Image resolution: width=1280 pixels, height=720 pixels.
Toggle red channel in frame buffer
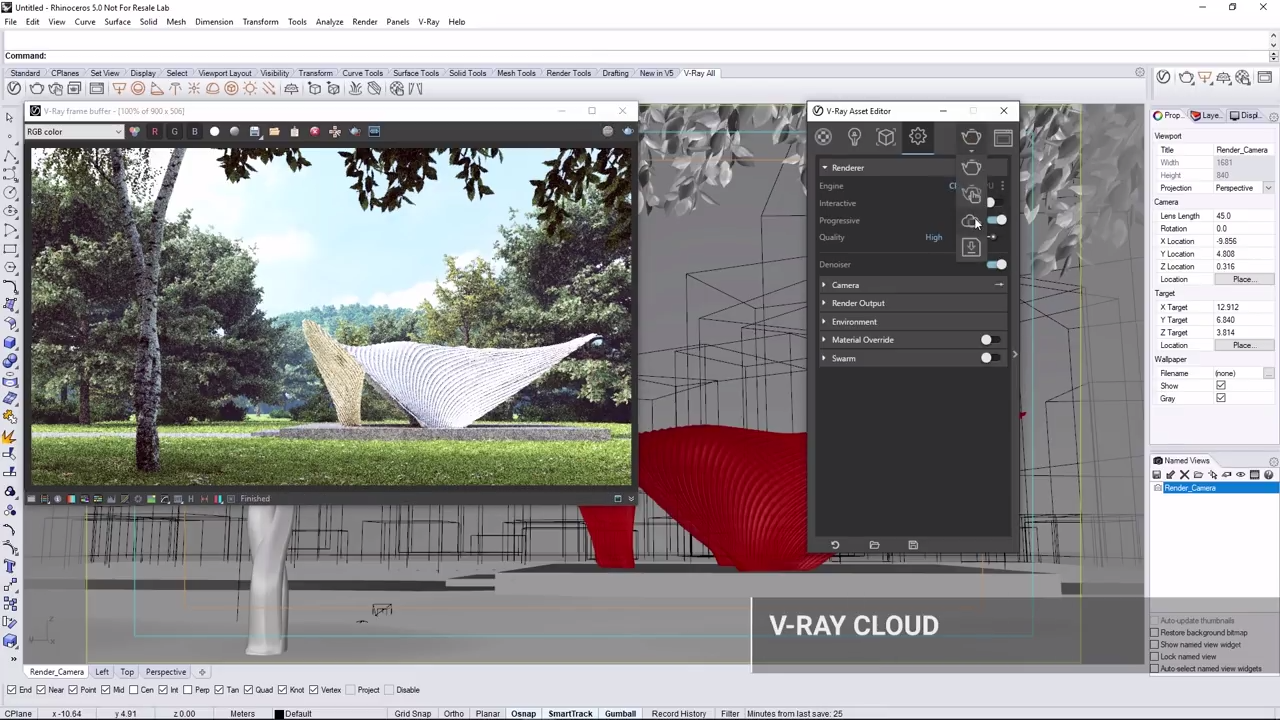pos(154,132)
